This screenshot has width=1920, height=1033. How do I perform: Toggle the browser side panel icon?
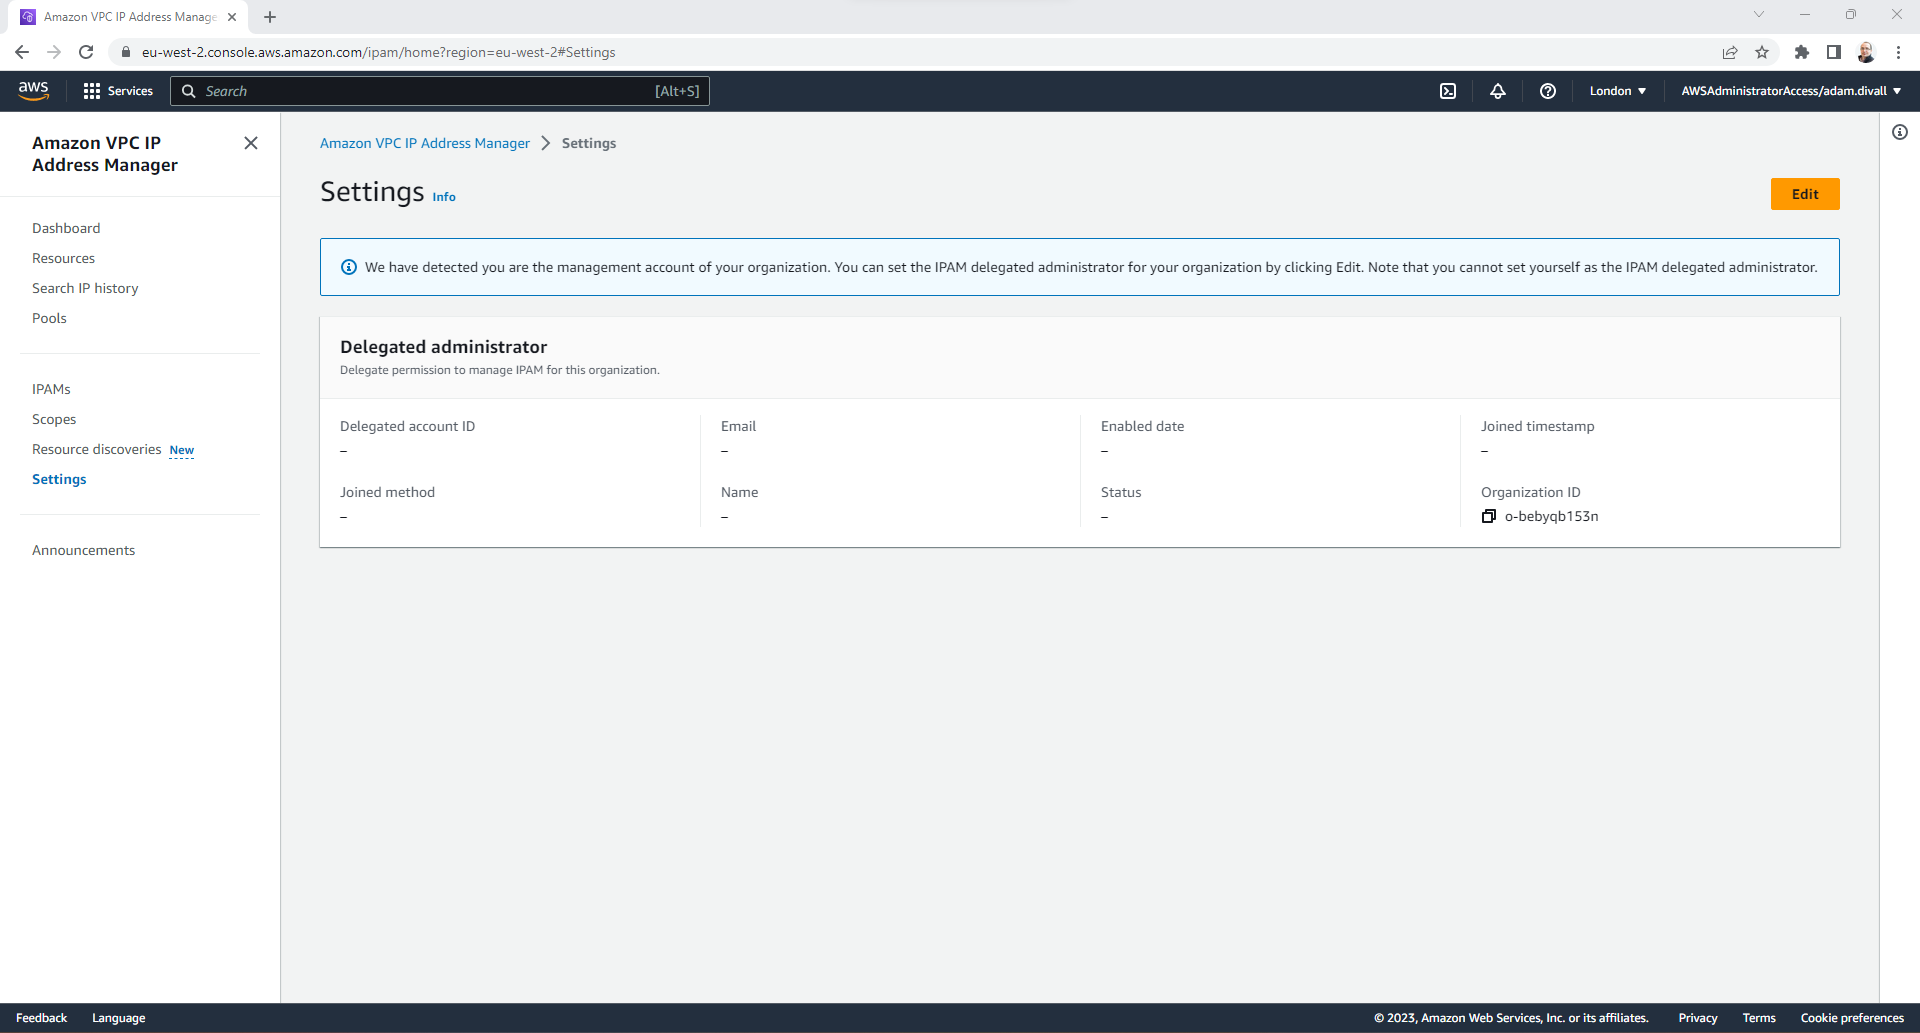[1834, 52]
